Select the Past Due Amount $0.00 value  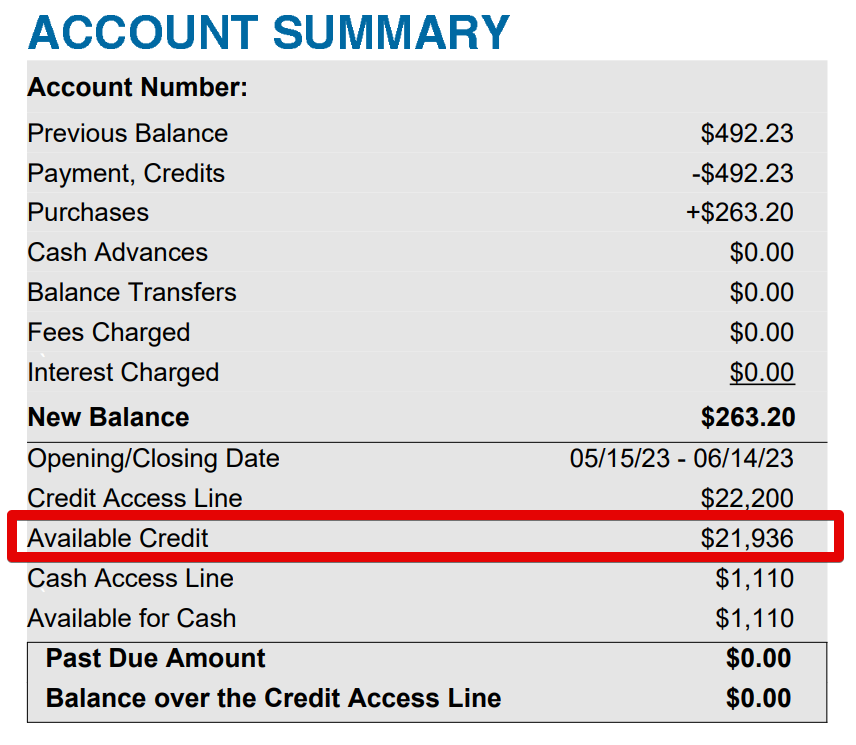click(758, 658)
